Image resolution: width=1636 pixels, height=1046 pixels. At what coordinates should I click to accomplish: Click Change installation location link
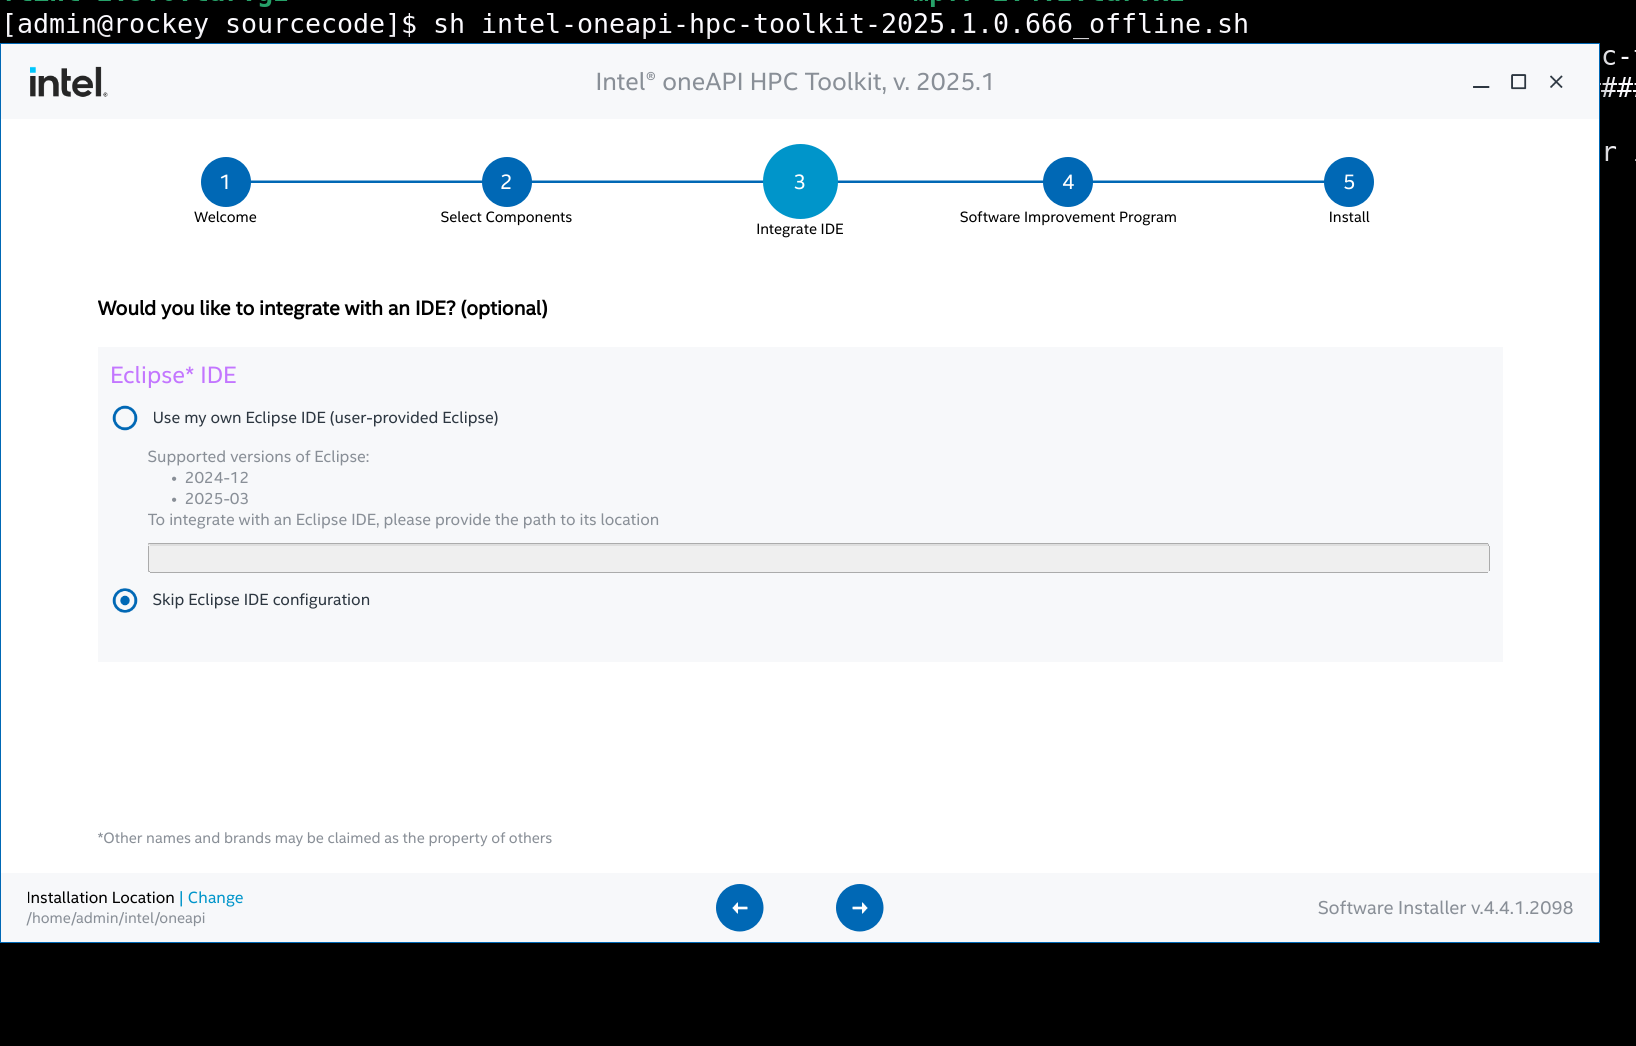click(216, 898)
